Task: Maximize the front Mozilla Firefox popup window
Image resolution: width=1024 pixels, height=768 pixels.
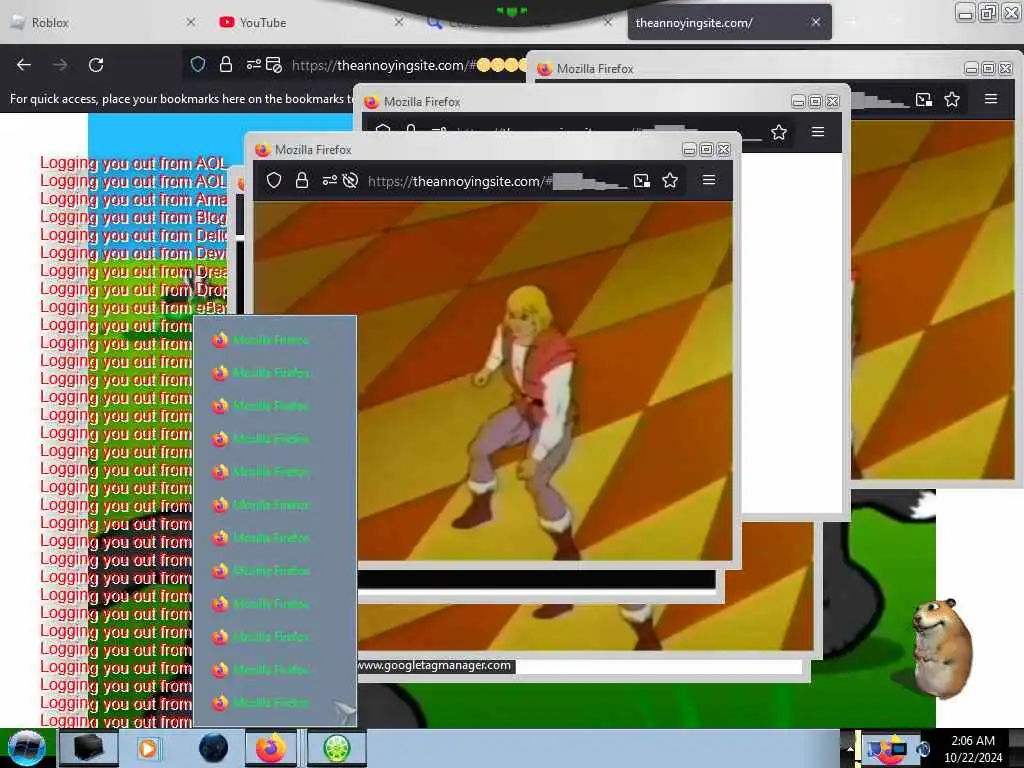Action: 706,150
